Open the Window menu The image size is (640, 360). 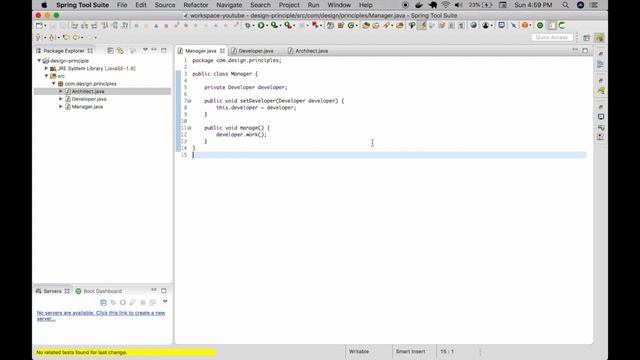click(339, 5)
